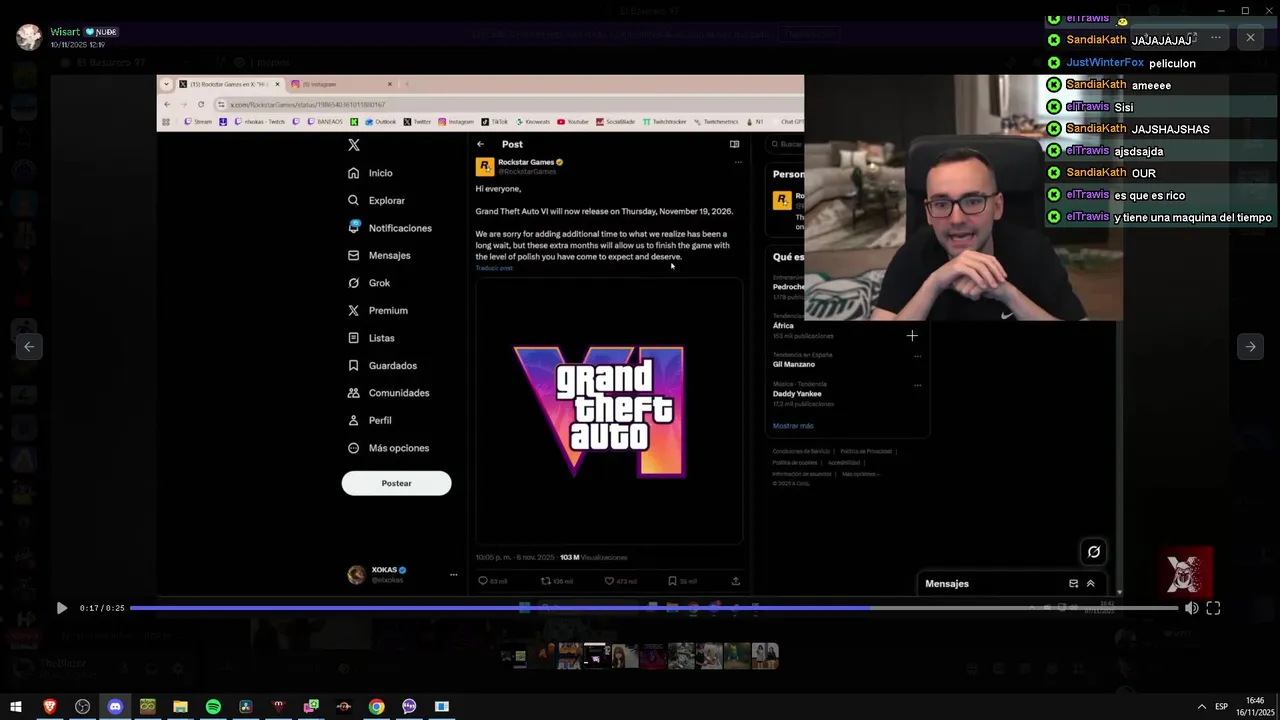The image size is (1280, 720).
Task: Open the three-dots more options menu
Action: [1216, 37]
